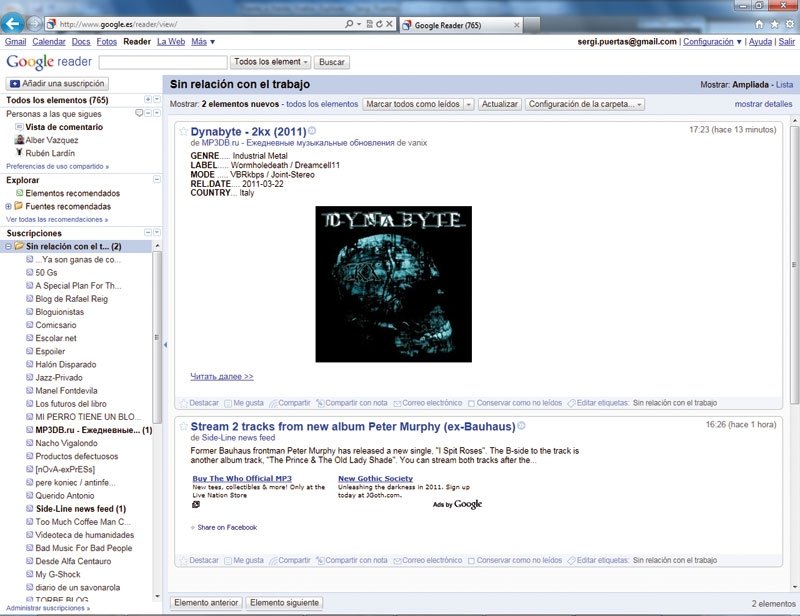Switch to Lista view
The width and height of the screenshot is (800, 616).
pos(784,85)
